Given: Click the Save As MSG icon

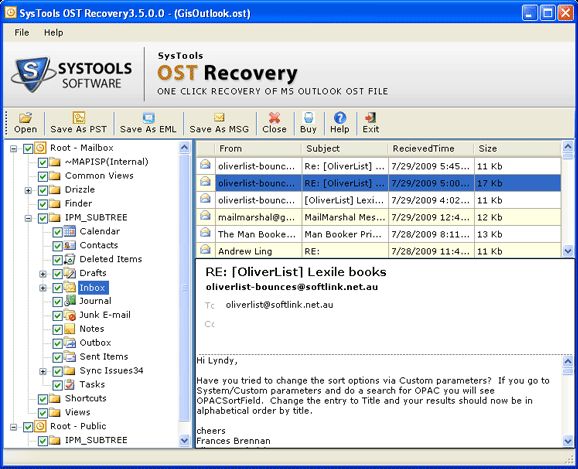Looking at the screenshot, I should coord(219,118).
